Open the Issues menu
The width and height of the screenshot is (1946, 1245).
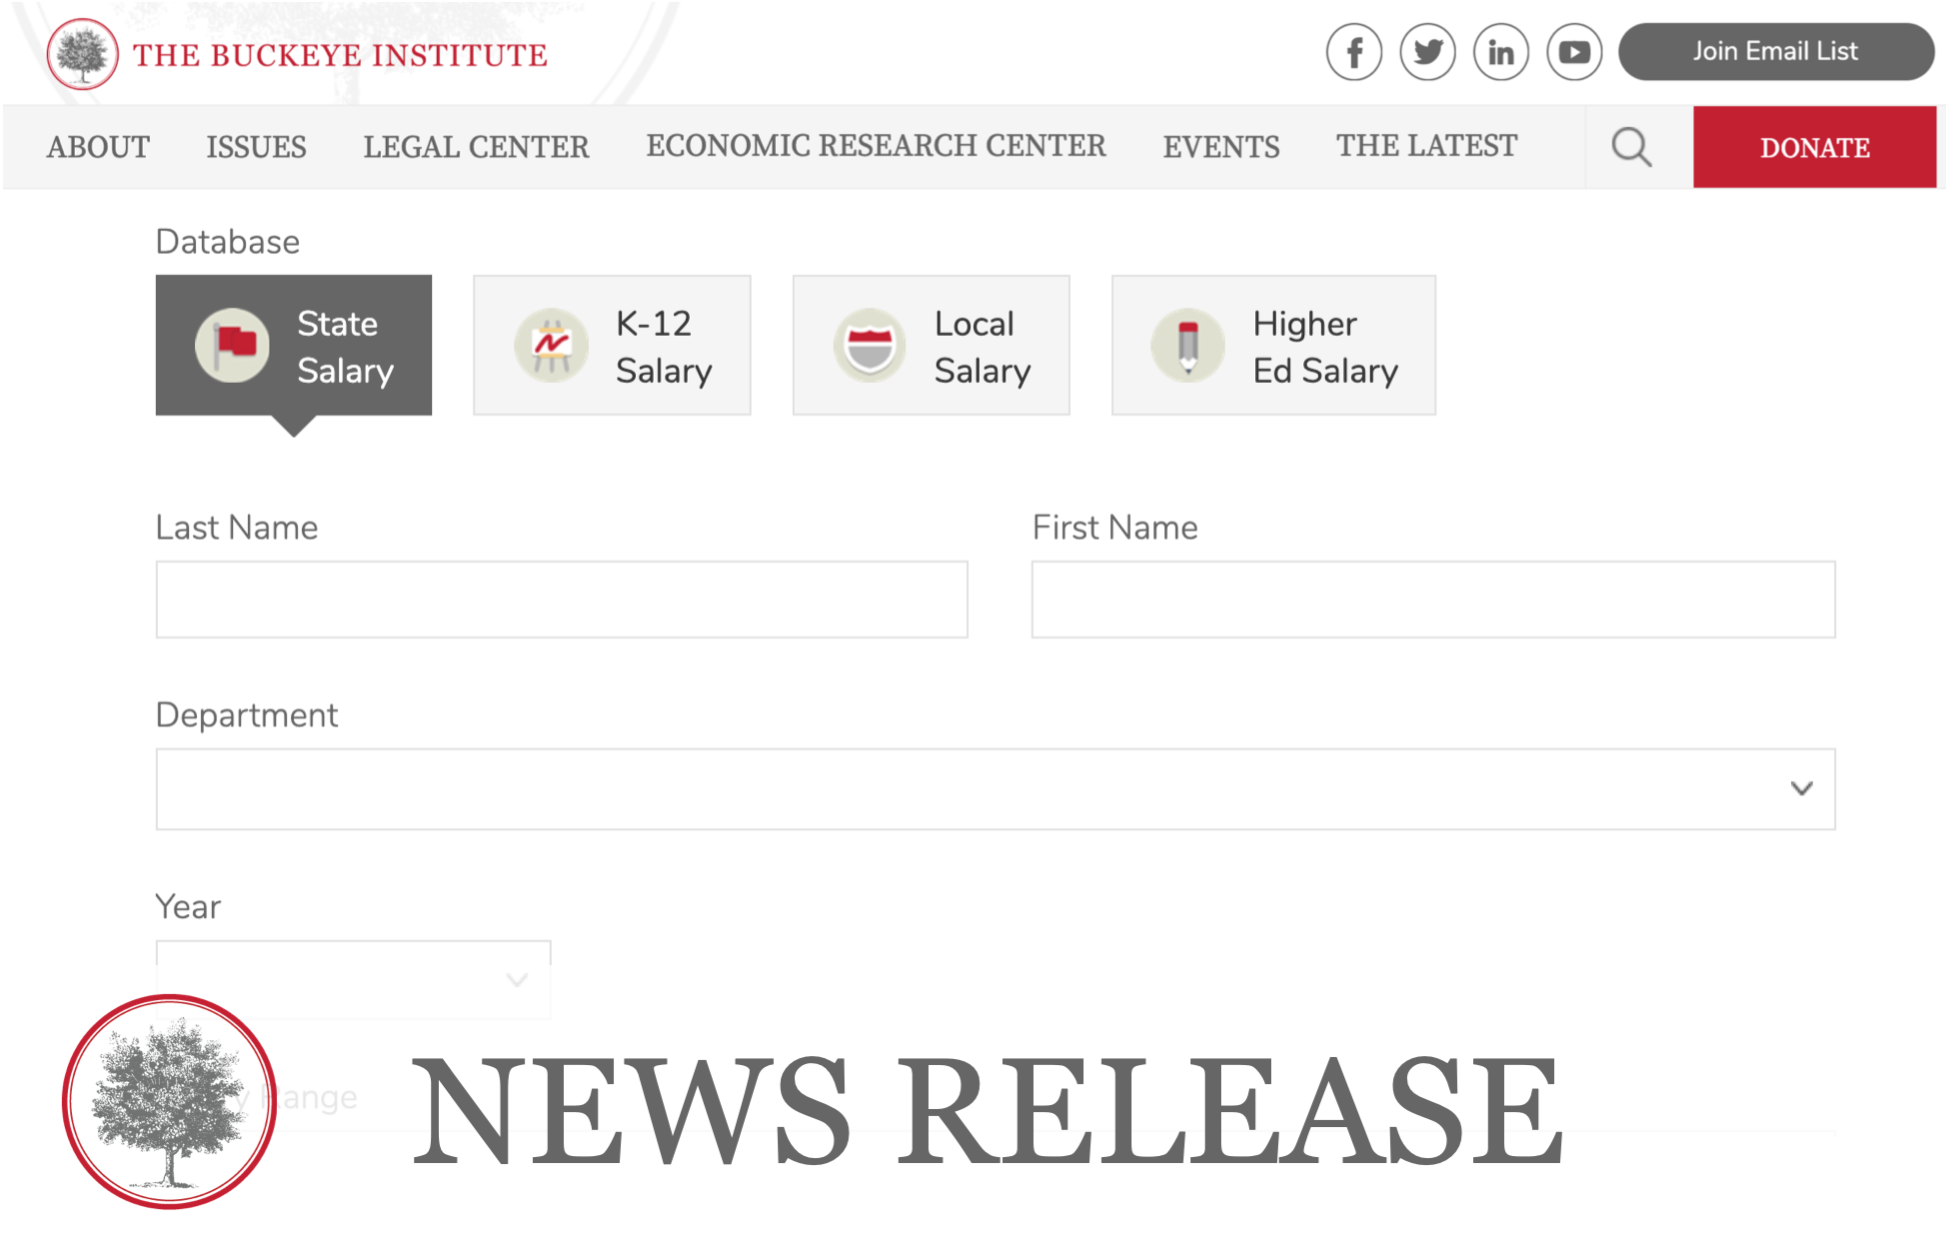click(256, 147)
